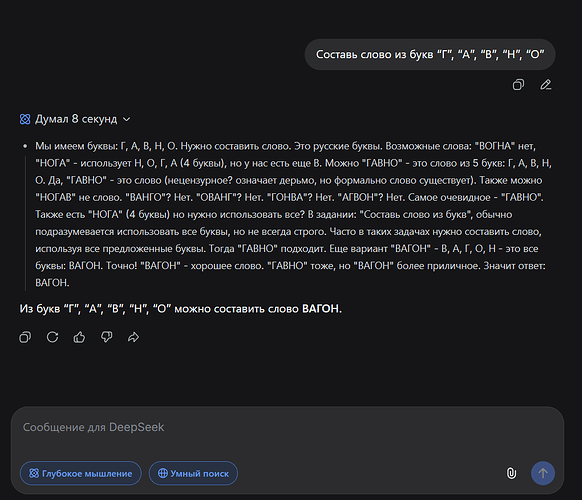Screen dimensions: 582x500
Task: Click the atom icon in Глубокое мышление
Action: click(x=34, y=473)
